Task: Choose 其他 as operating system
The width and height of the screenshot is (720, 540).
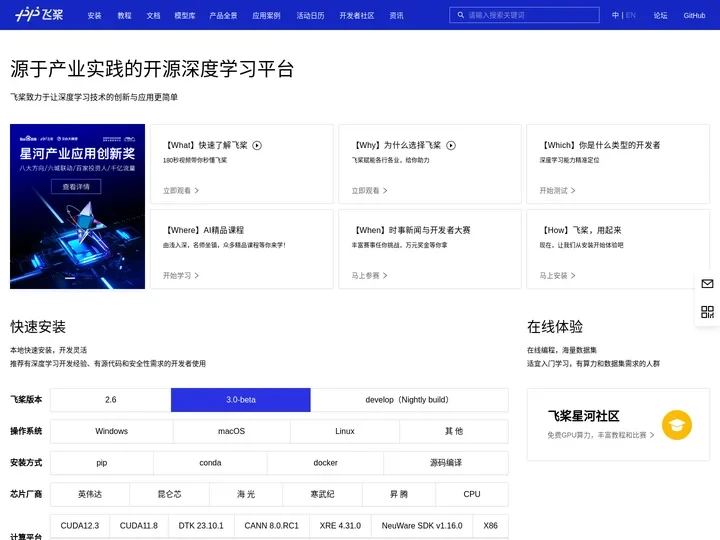Action: point(454,431)
